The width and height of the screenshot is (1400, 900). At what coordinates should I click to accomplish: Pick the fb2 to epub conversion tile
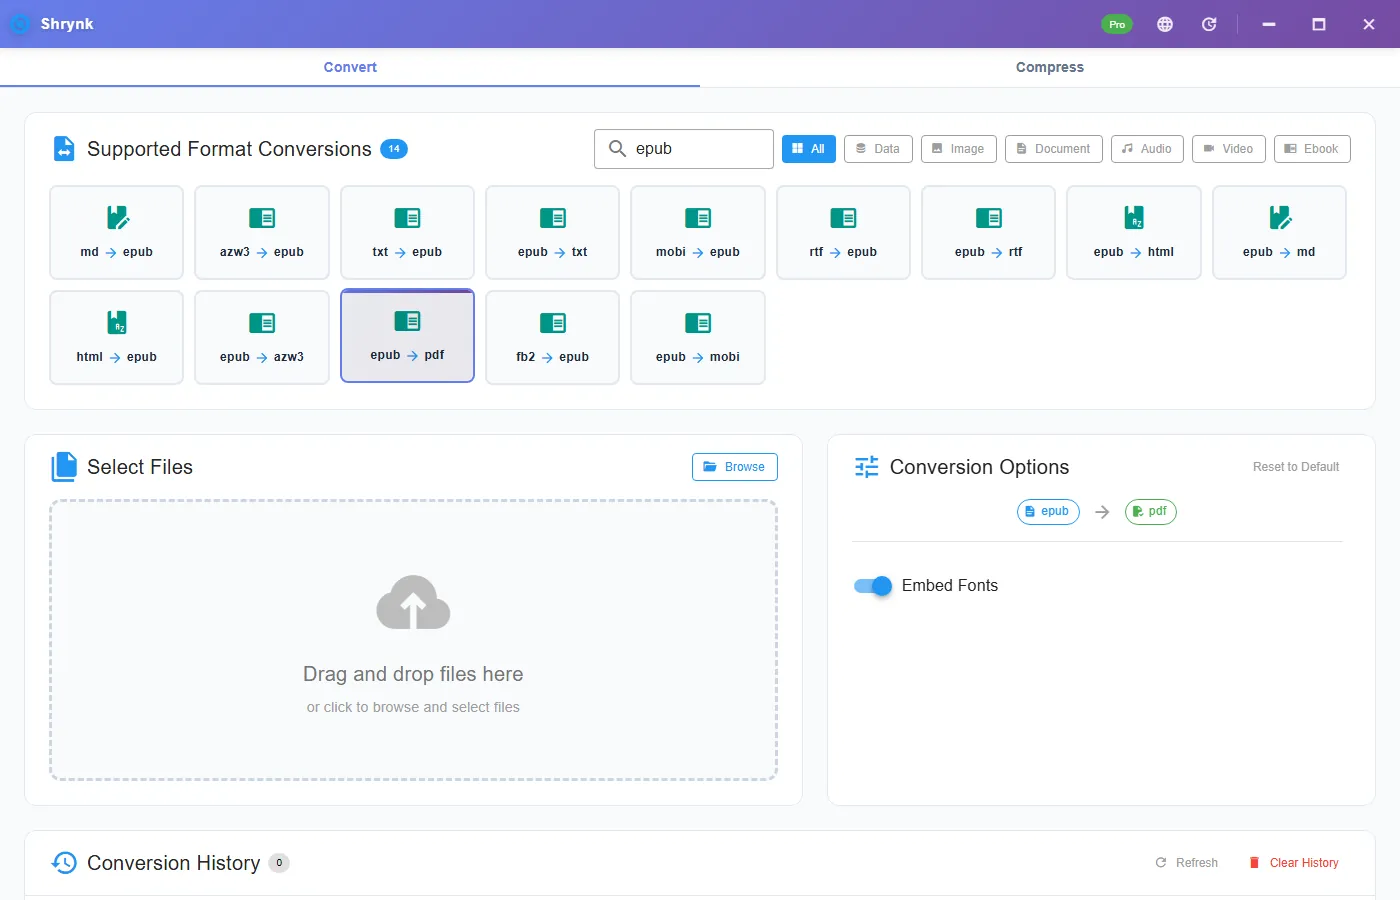pos(552,337)
